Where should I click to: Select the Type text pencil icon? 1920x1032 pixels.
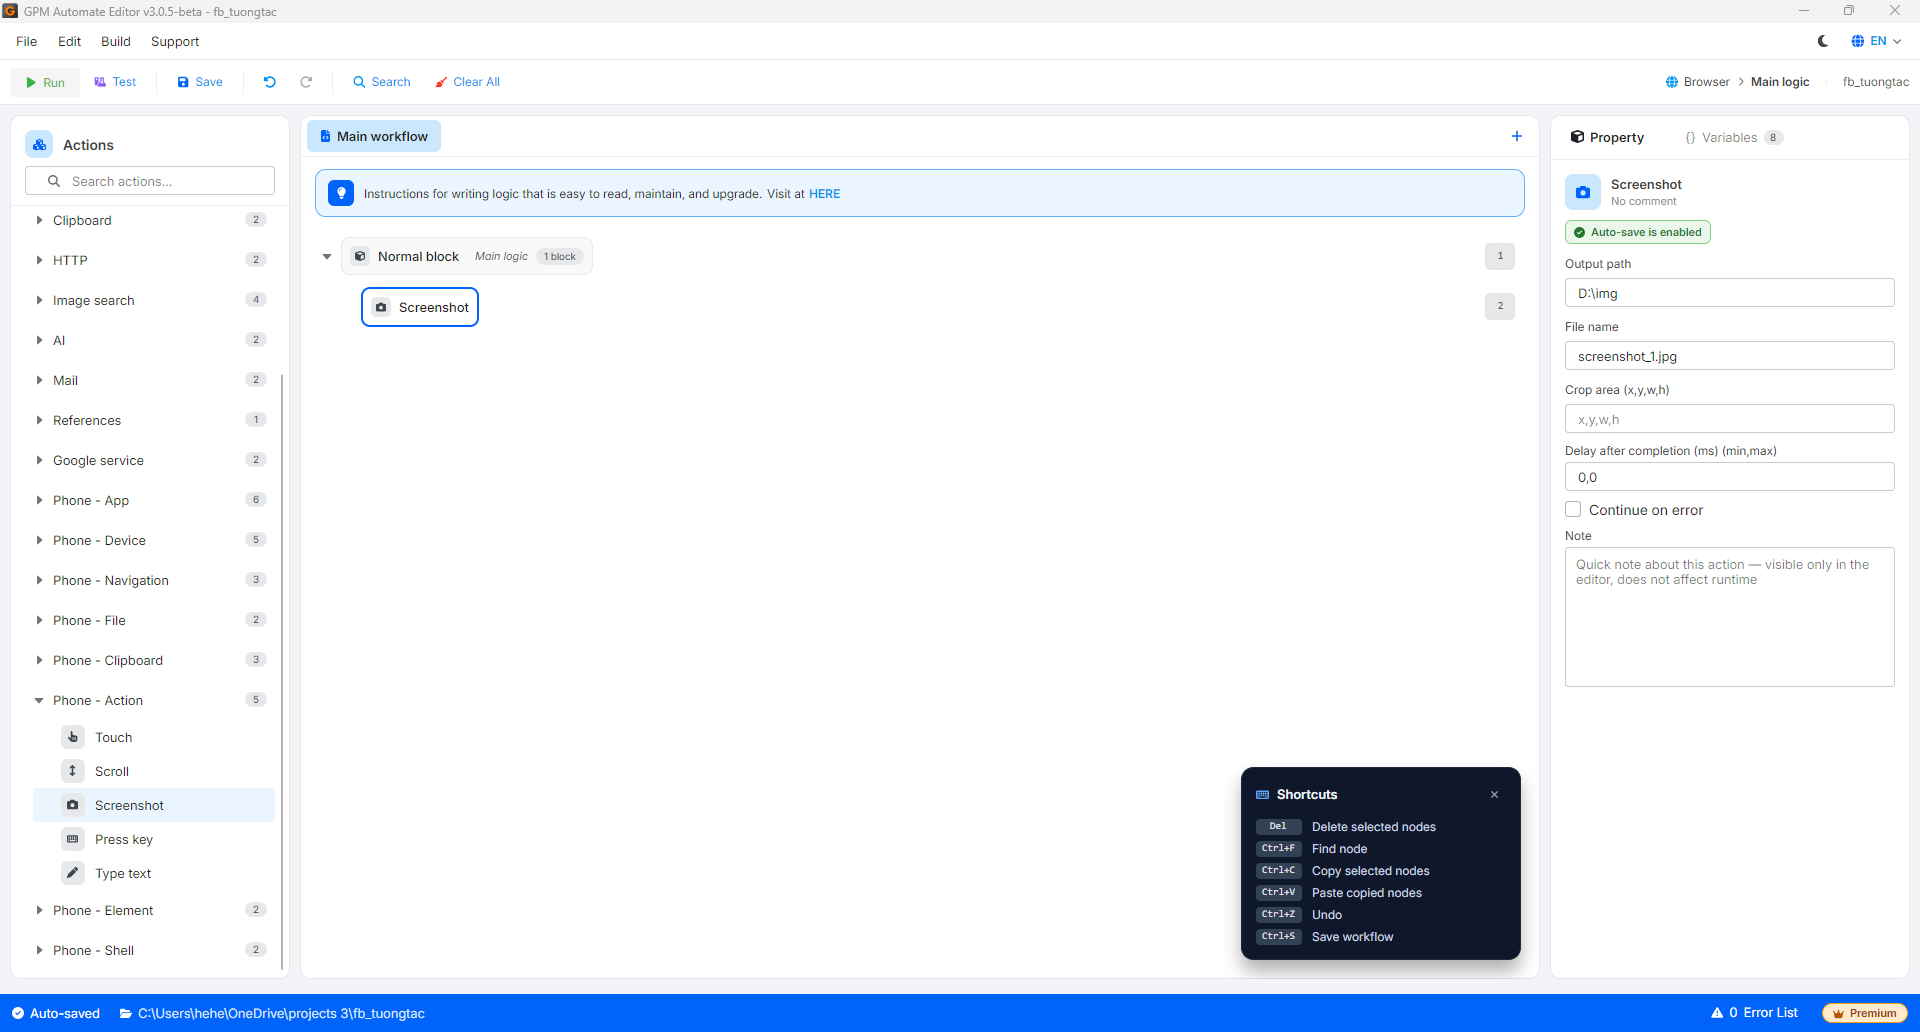tap(73, 873)
